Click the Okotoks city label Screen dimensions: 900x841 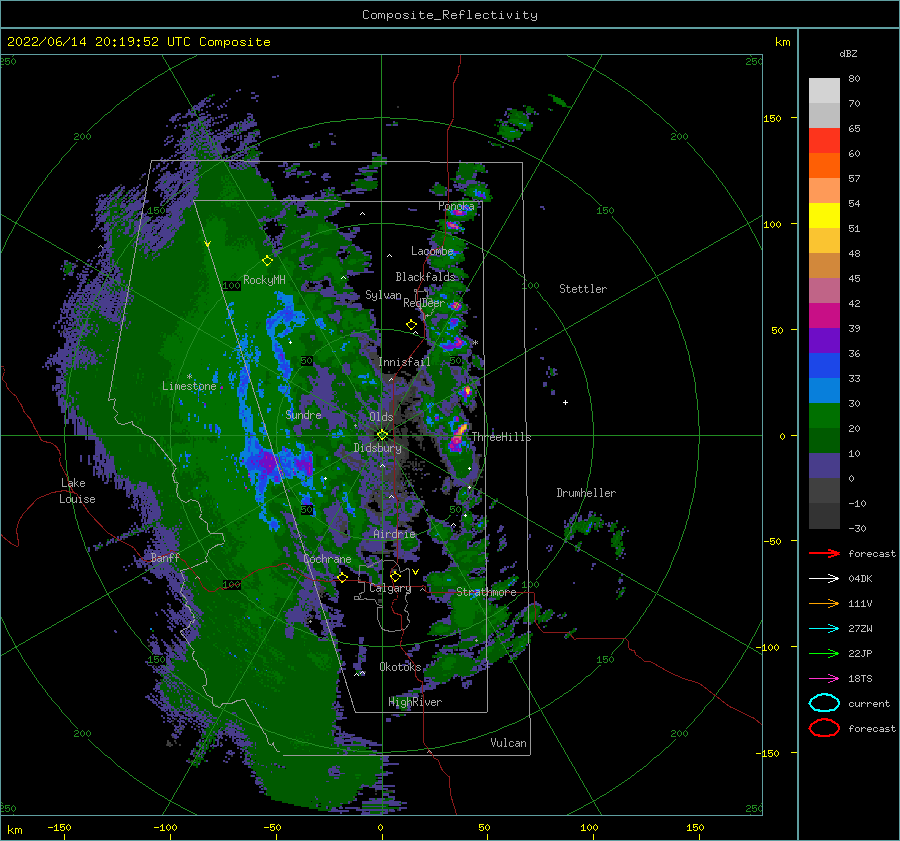tap(400, 666)
